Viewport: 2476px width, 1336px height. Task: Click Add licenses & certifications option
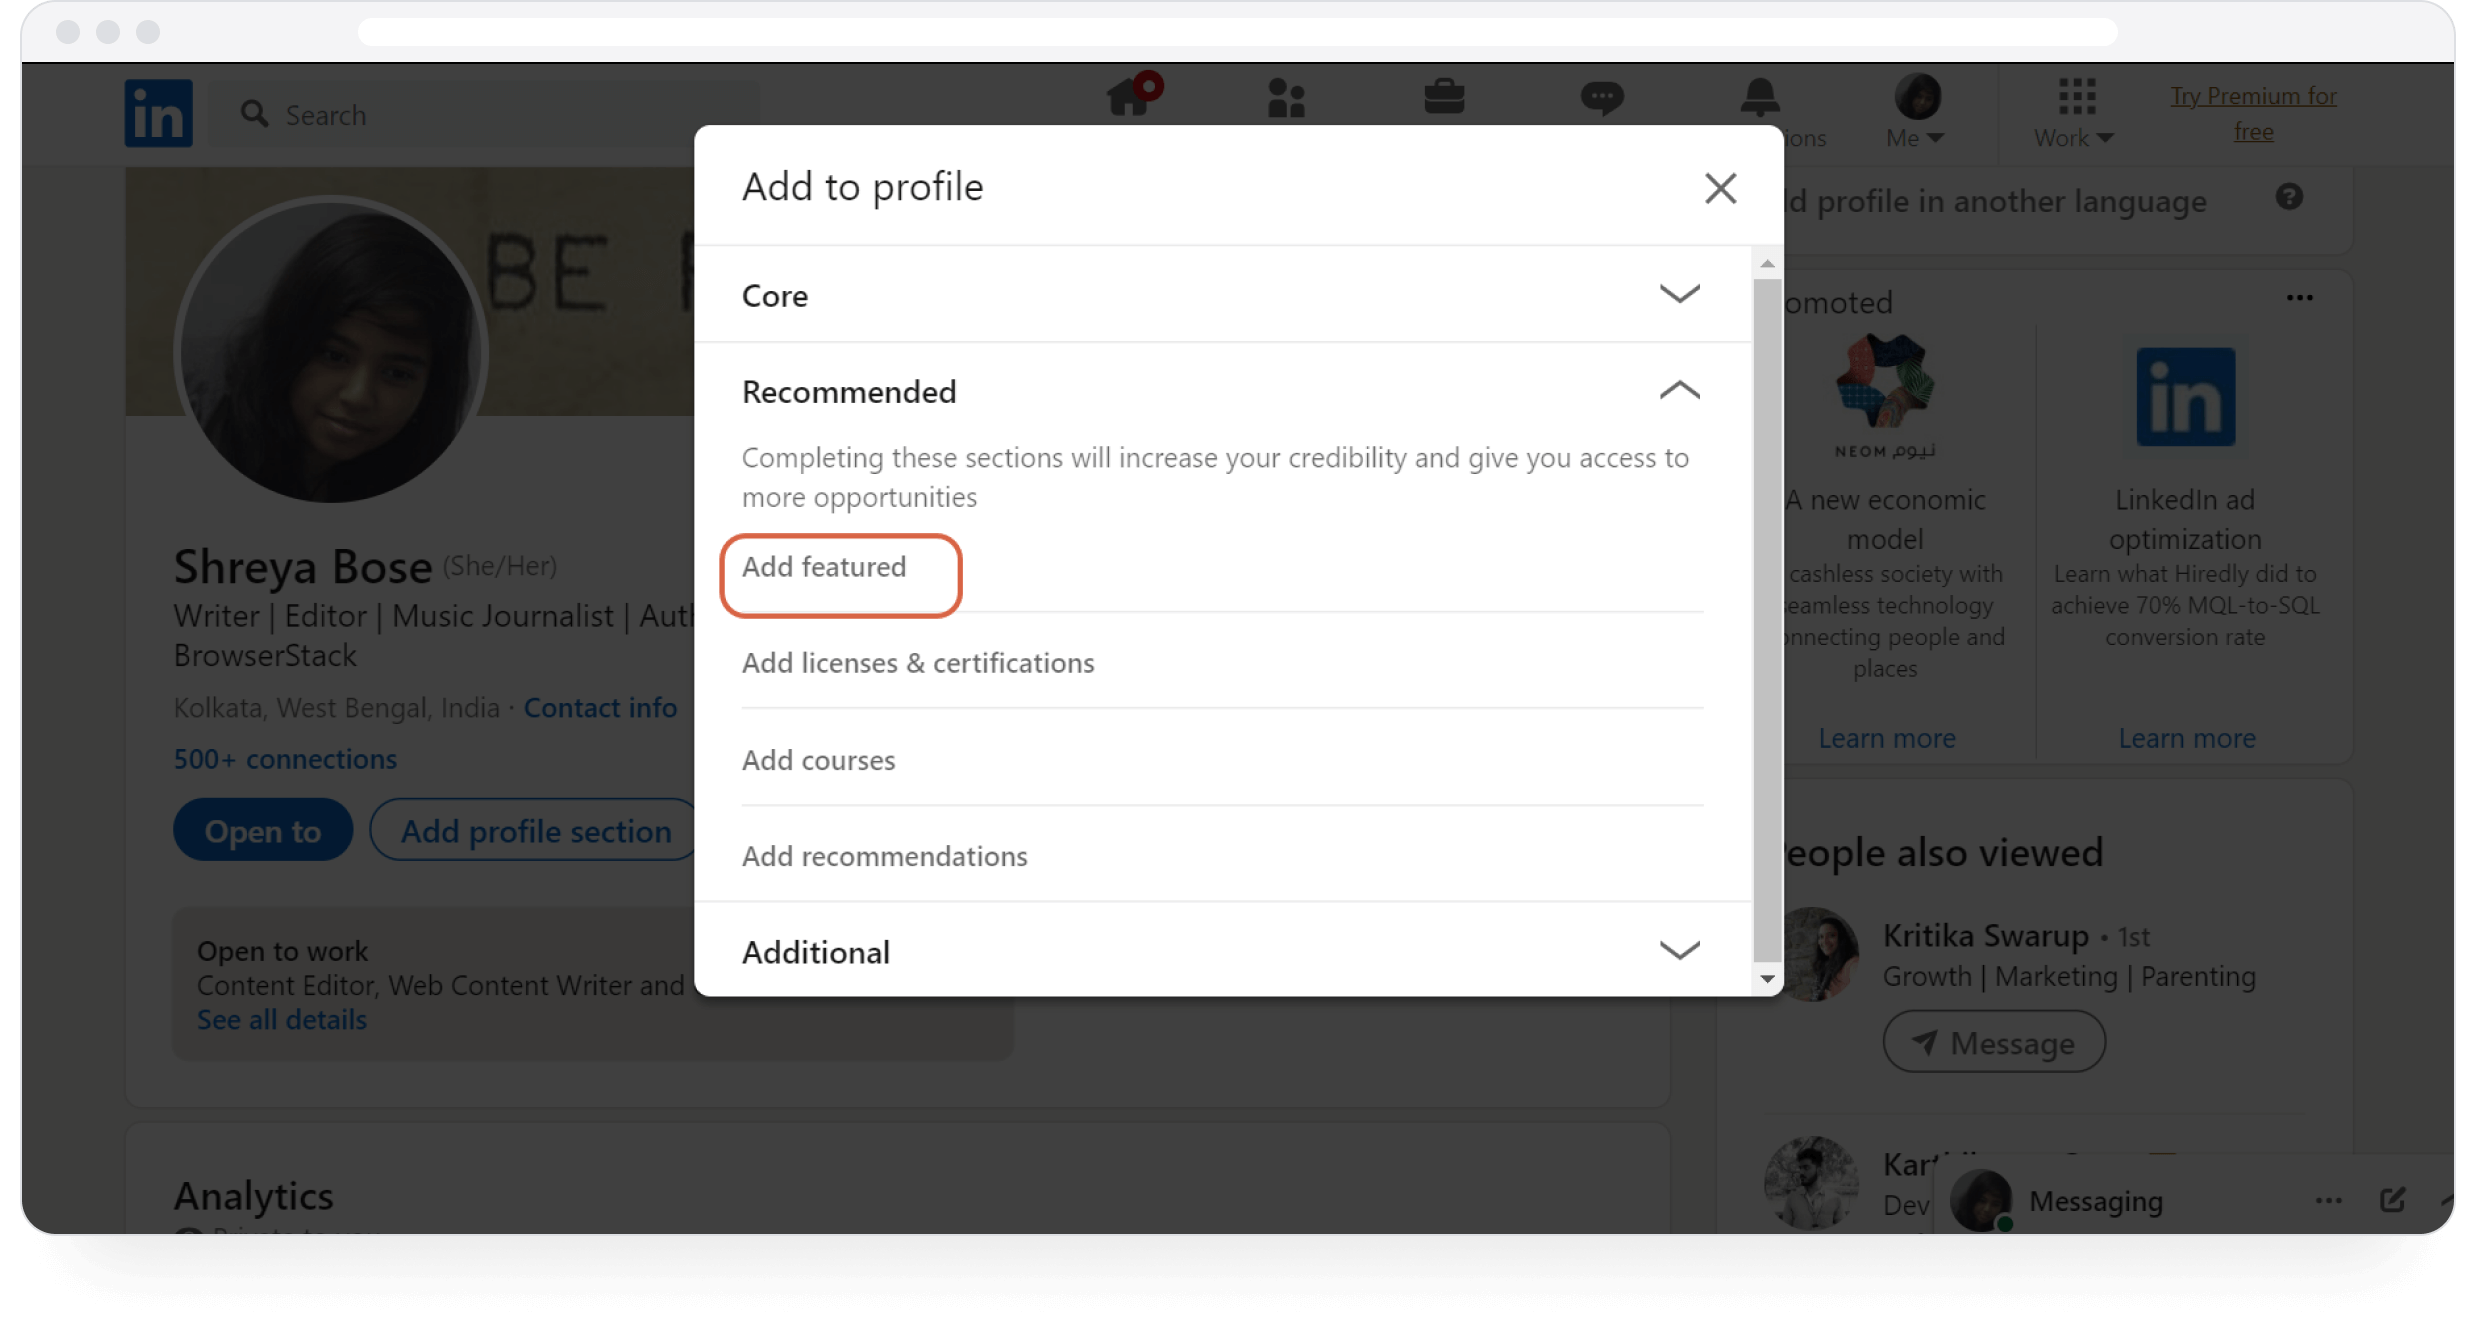click(x=916, y=661)
